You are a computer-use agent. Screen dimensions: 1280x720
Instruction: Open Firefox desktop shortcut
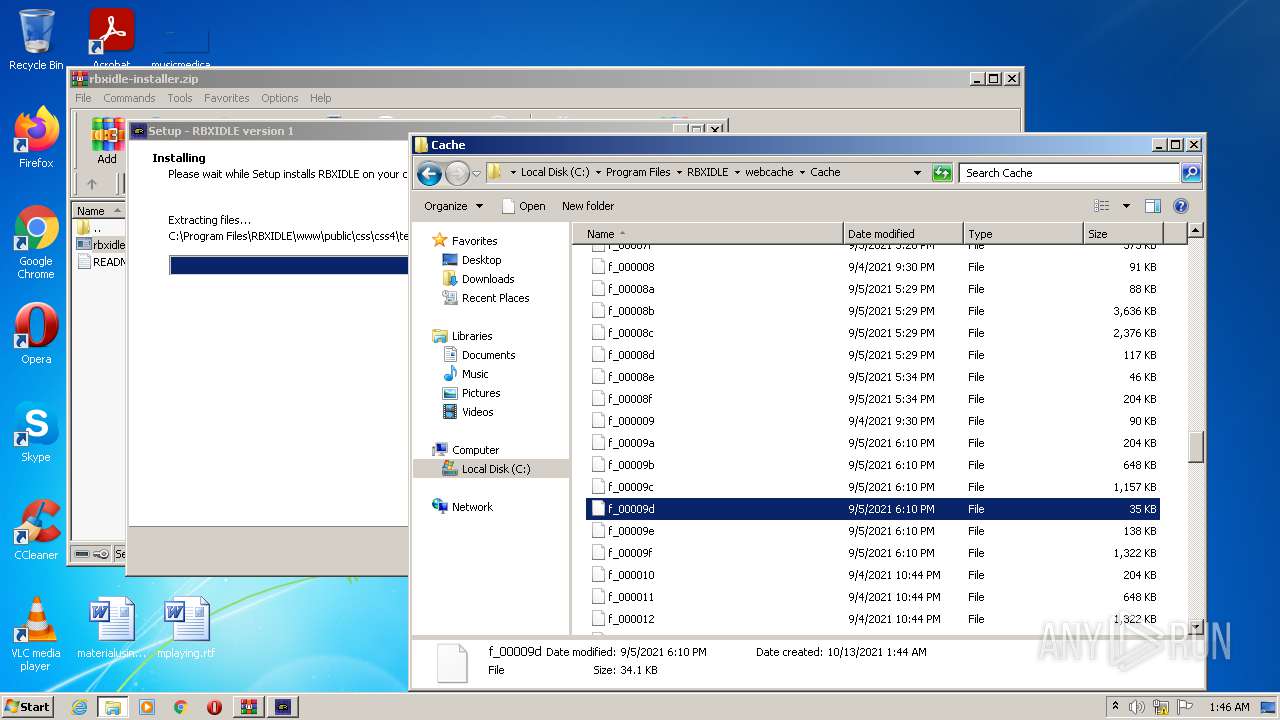(36, 138)
